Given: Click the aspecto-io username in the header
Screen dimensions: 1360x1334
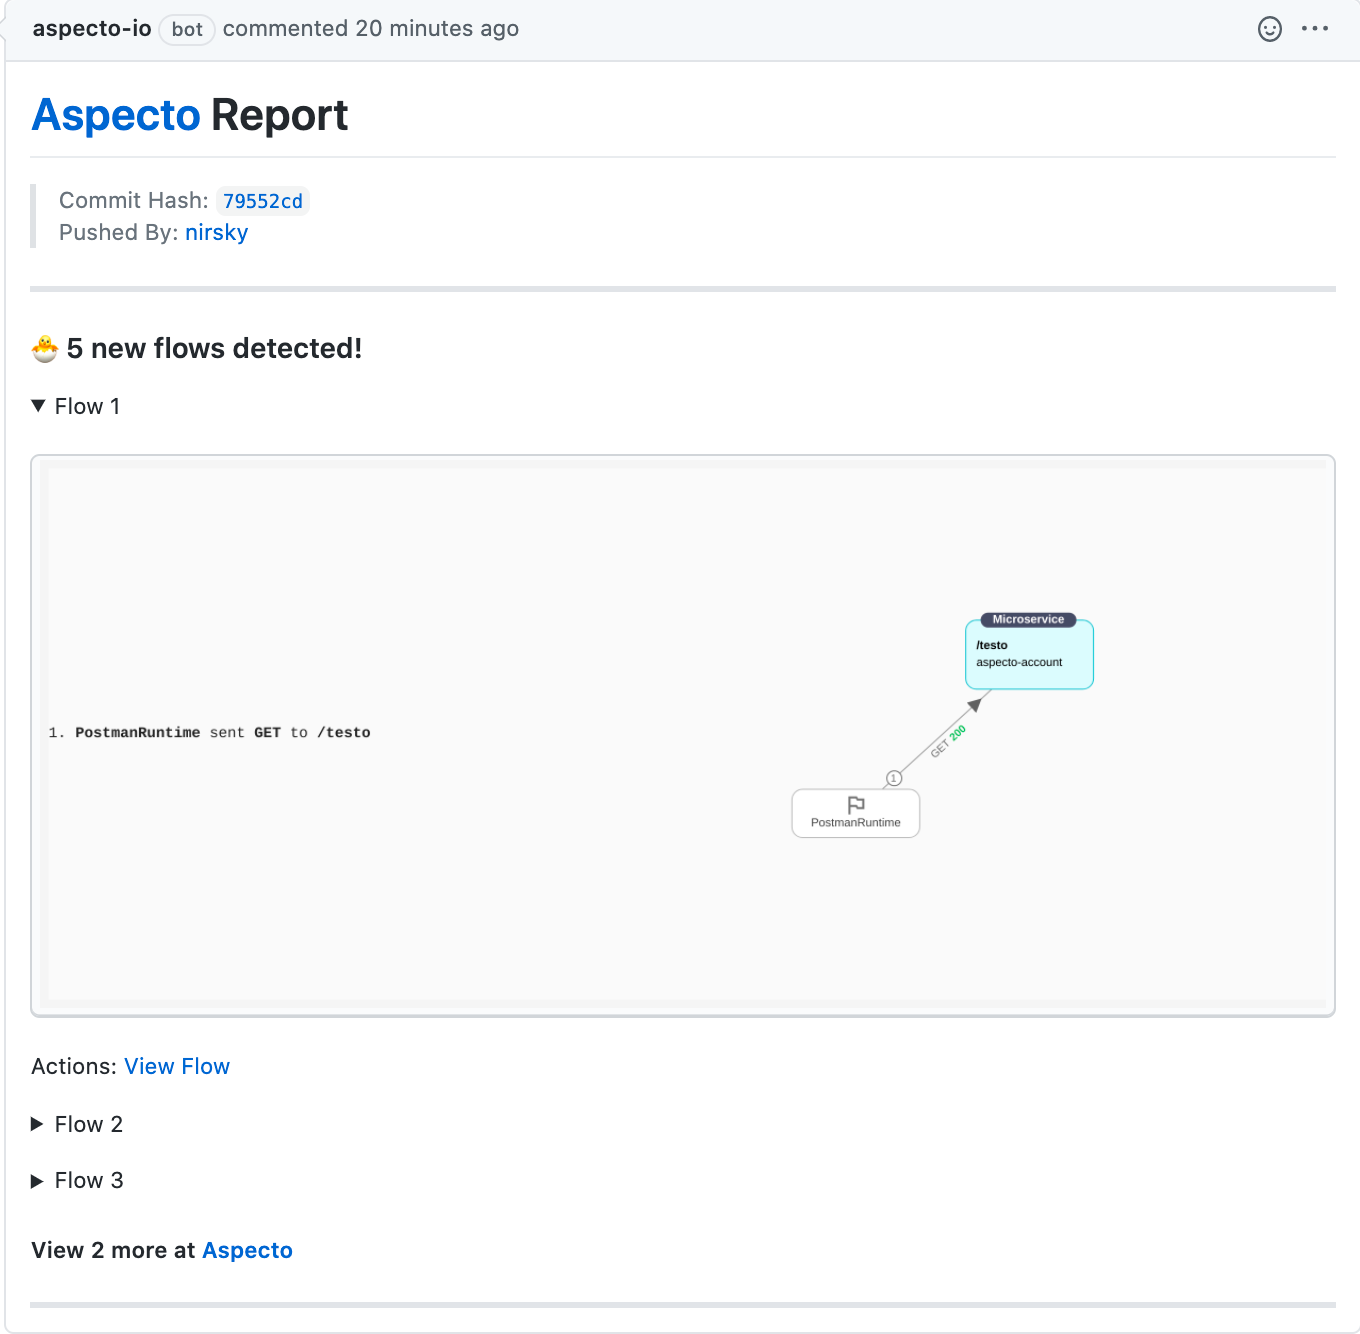Looking at the screenshot, I should click(x=91, y=28).
